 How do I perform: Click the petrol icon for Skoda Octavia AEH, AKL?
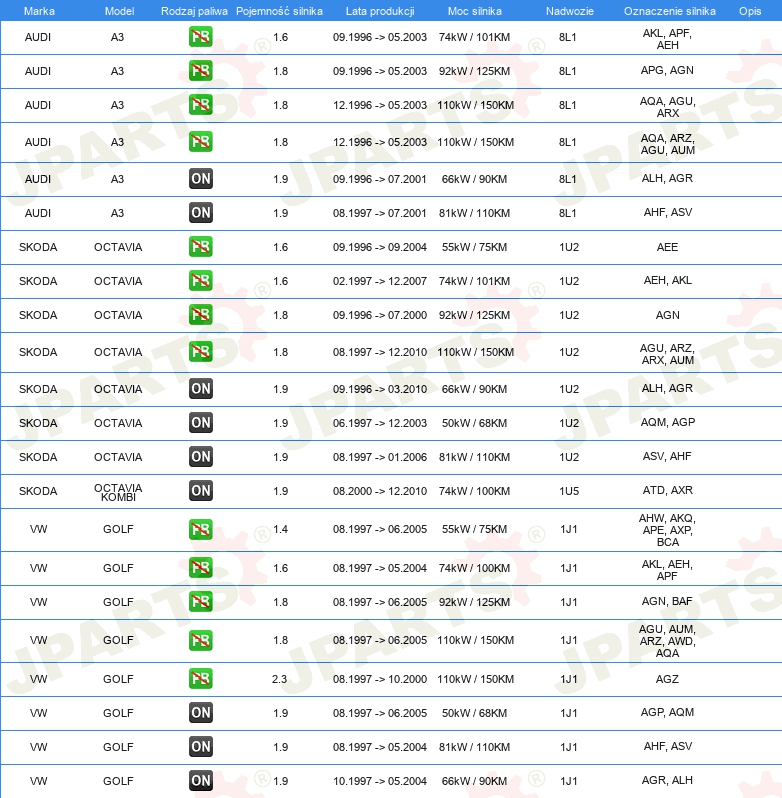tap(200, 281)
